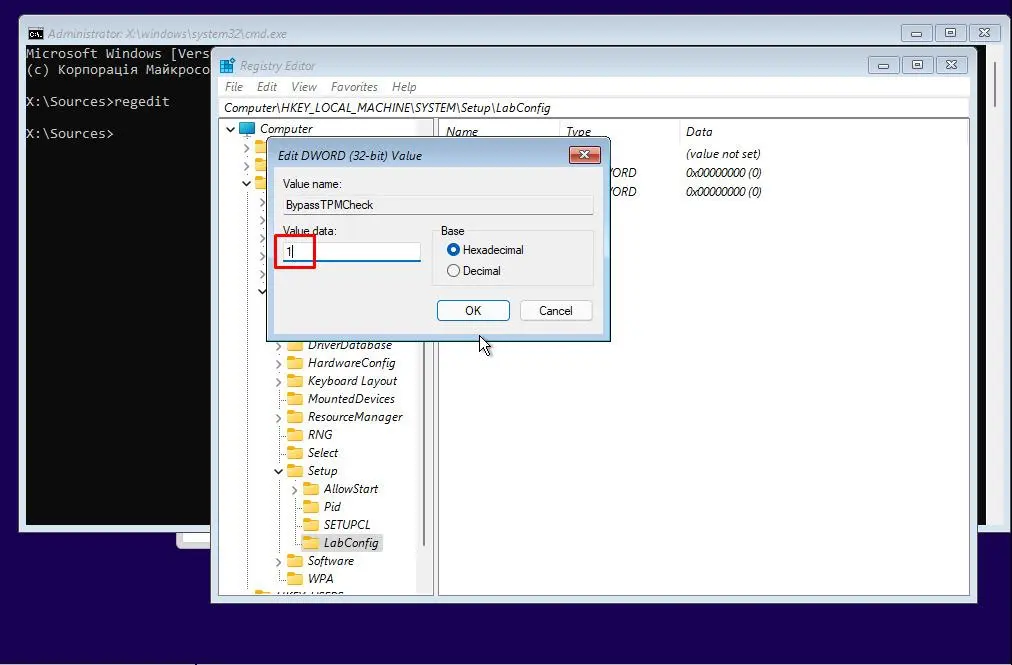Screen dimensions: 1012x665
Task: Collapse the Computer tree node
Action: click(230, 129)
